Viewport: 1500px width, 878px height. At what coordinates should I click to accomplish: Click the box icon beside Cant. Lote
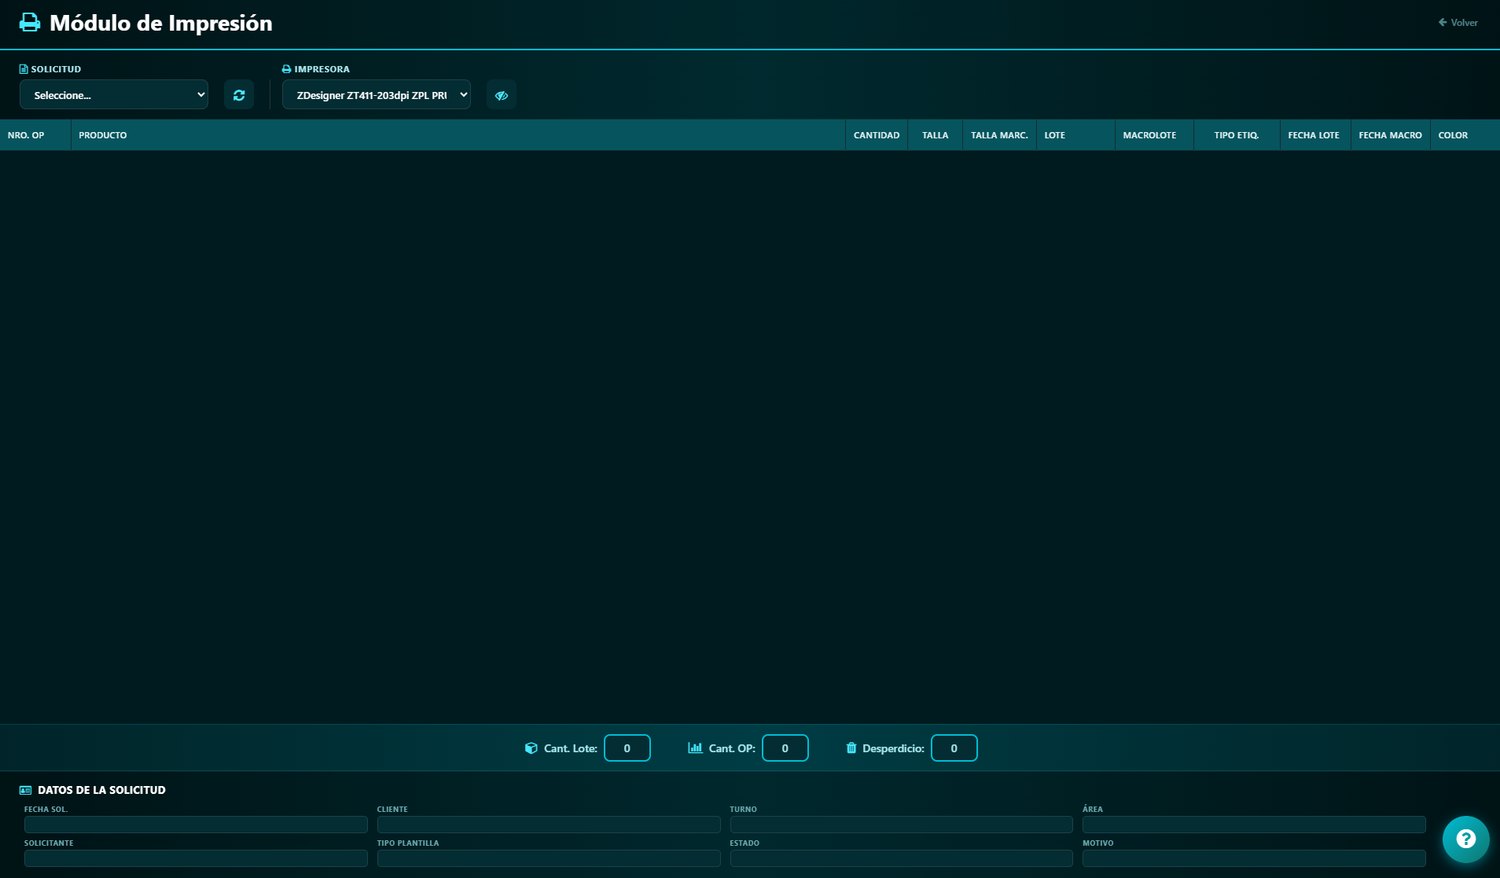pyautogui.click(x=531, y=748)
